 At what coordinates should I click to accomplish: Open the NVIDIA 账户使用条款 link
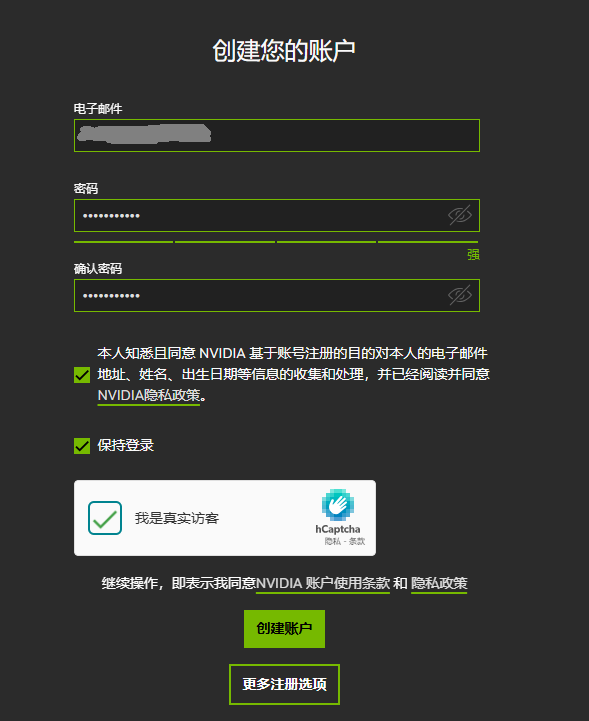pyautogui.click(x=323, y=583)
